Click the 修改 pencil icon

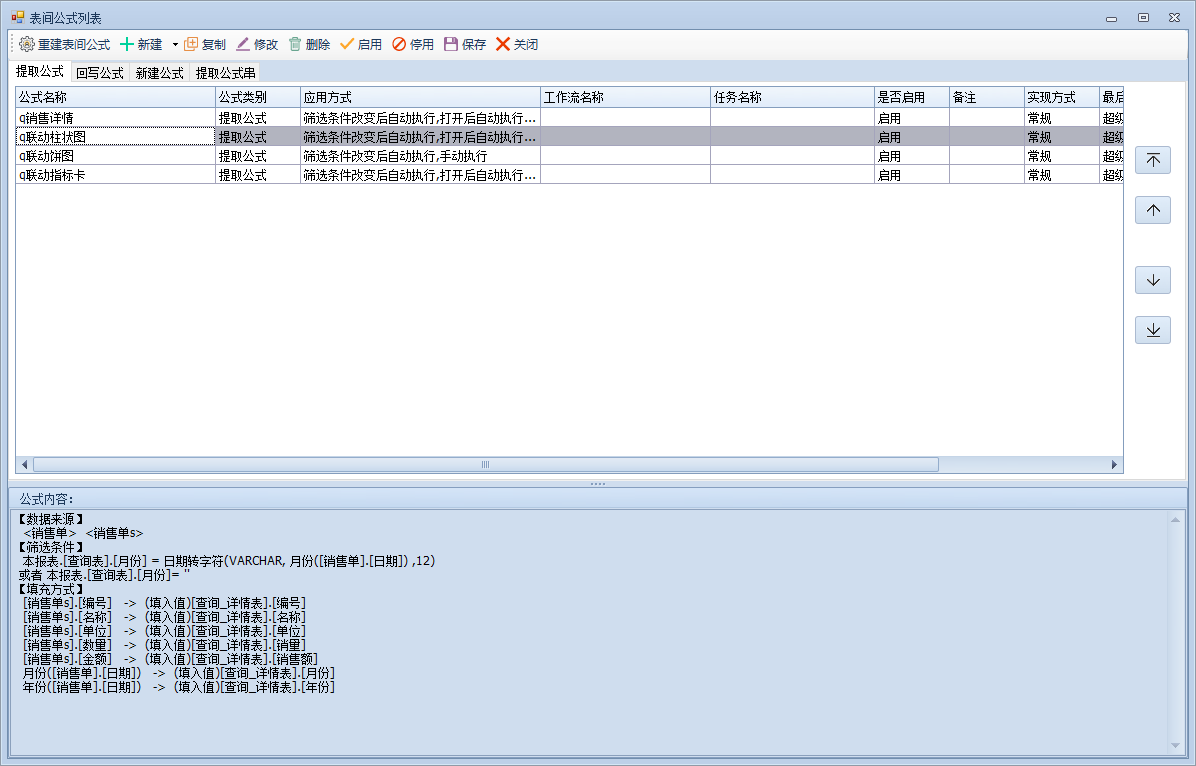coord(243,45)
